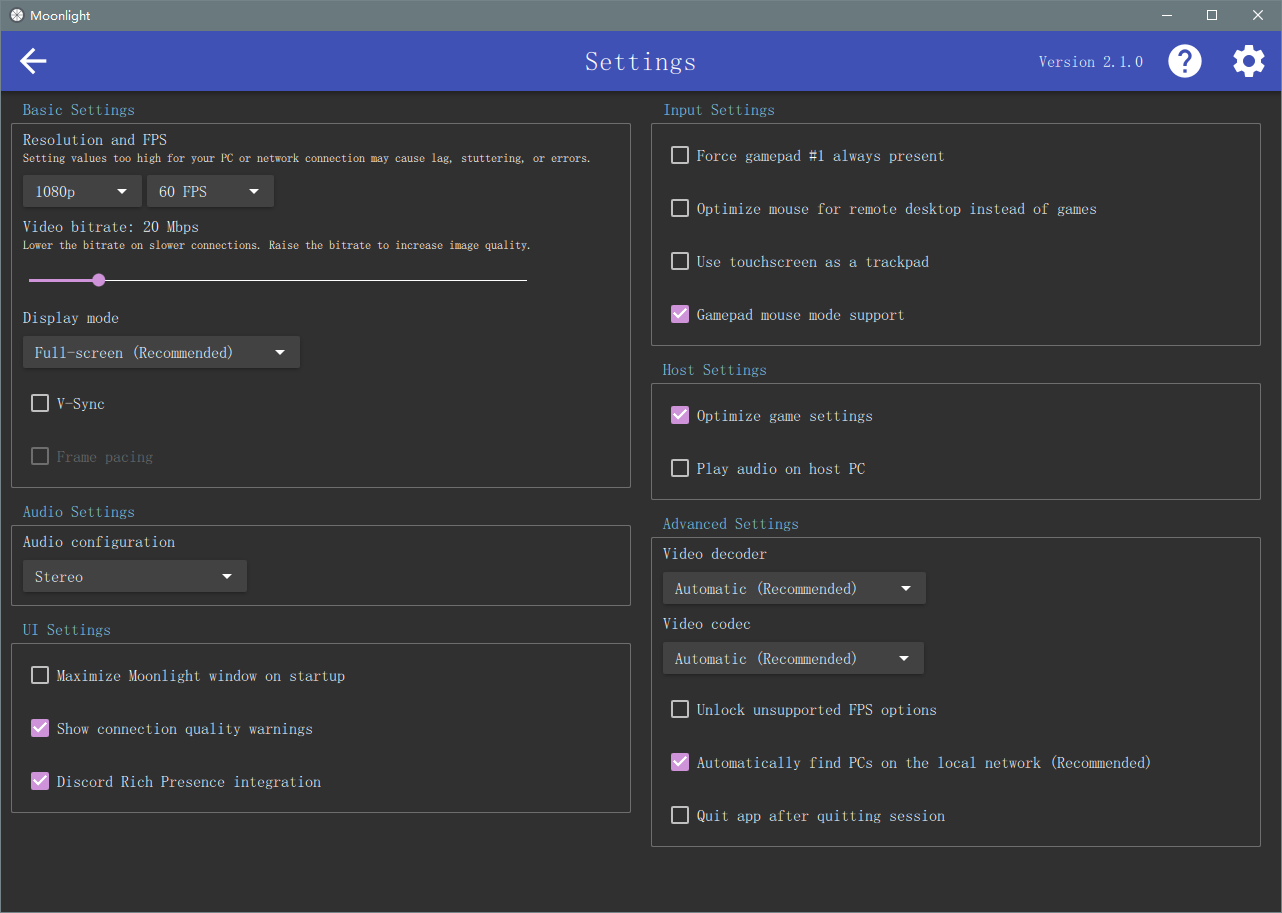Close the Moonlight window

[x=1258, y=15]
